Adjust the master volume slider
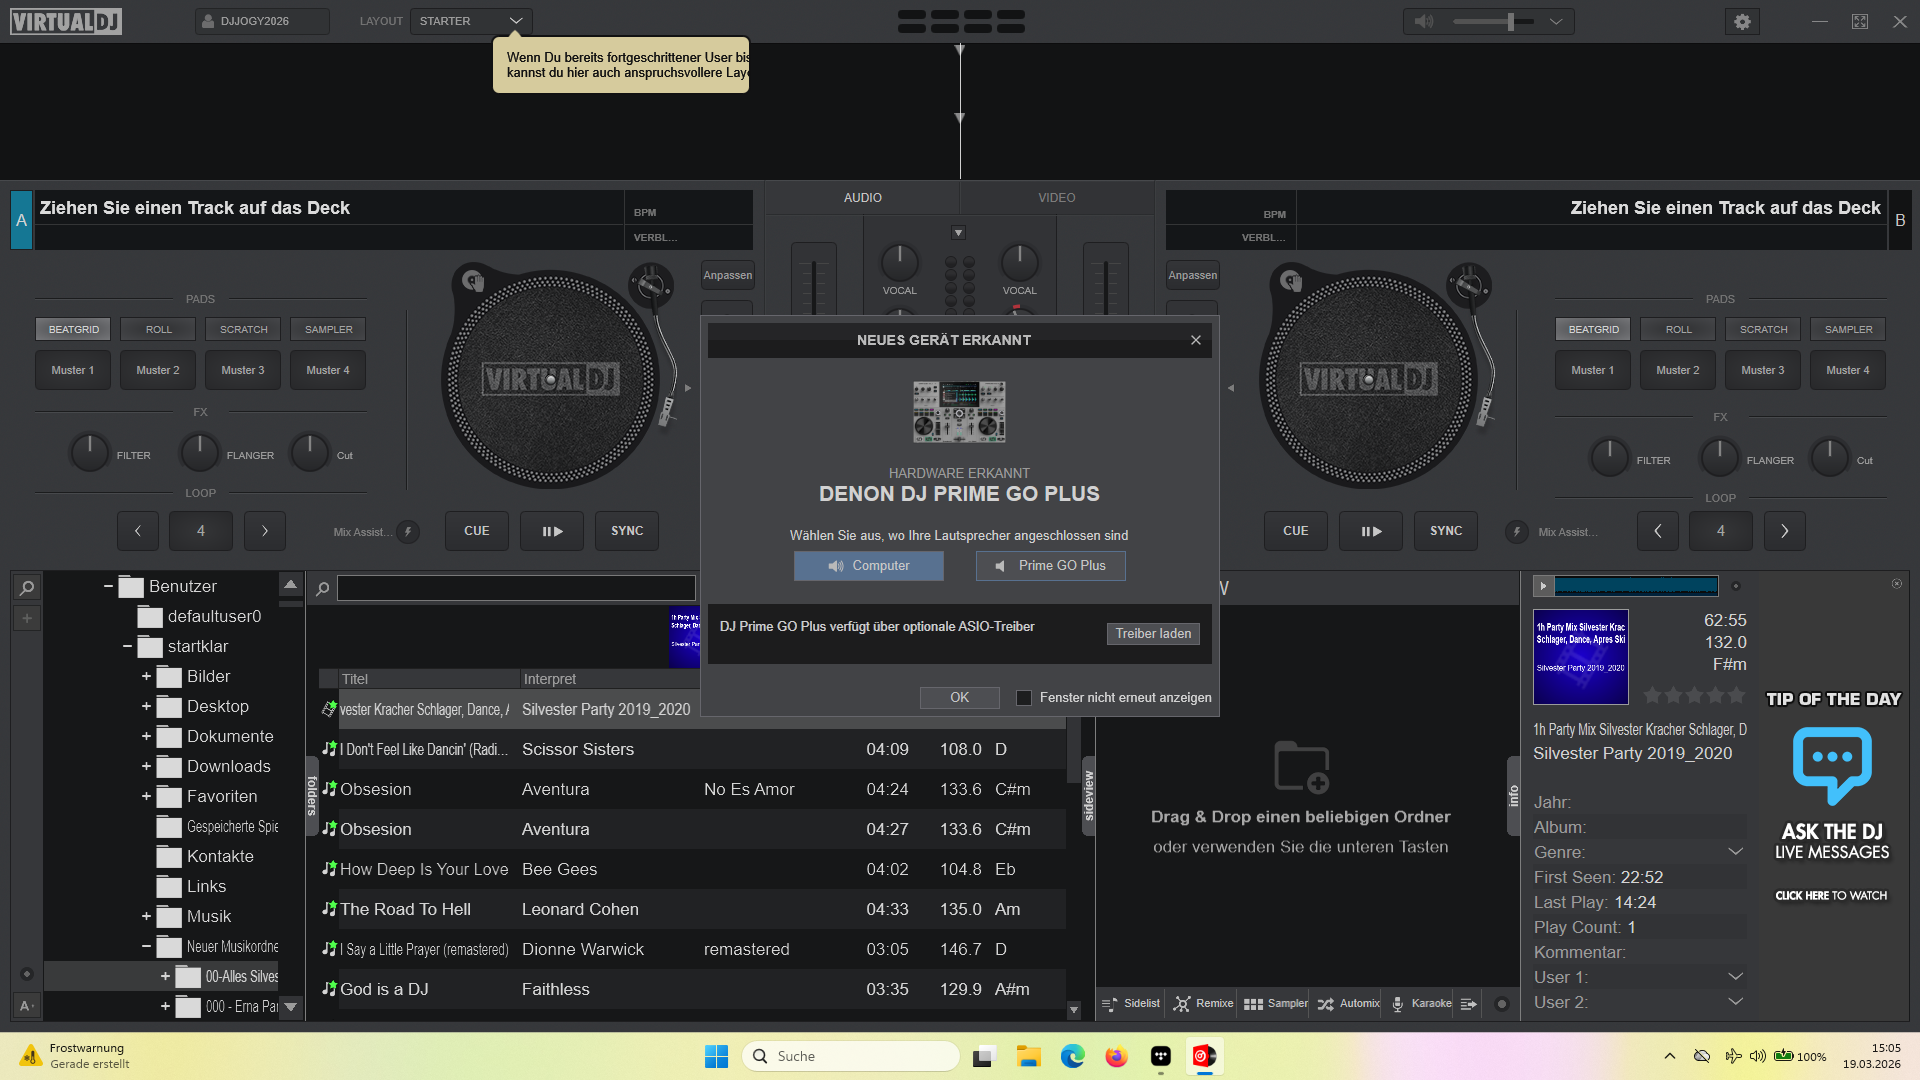Viewport: 1920px width, 1080px height. (x=1510, y=21)
